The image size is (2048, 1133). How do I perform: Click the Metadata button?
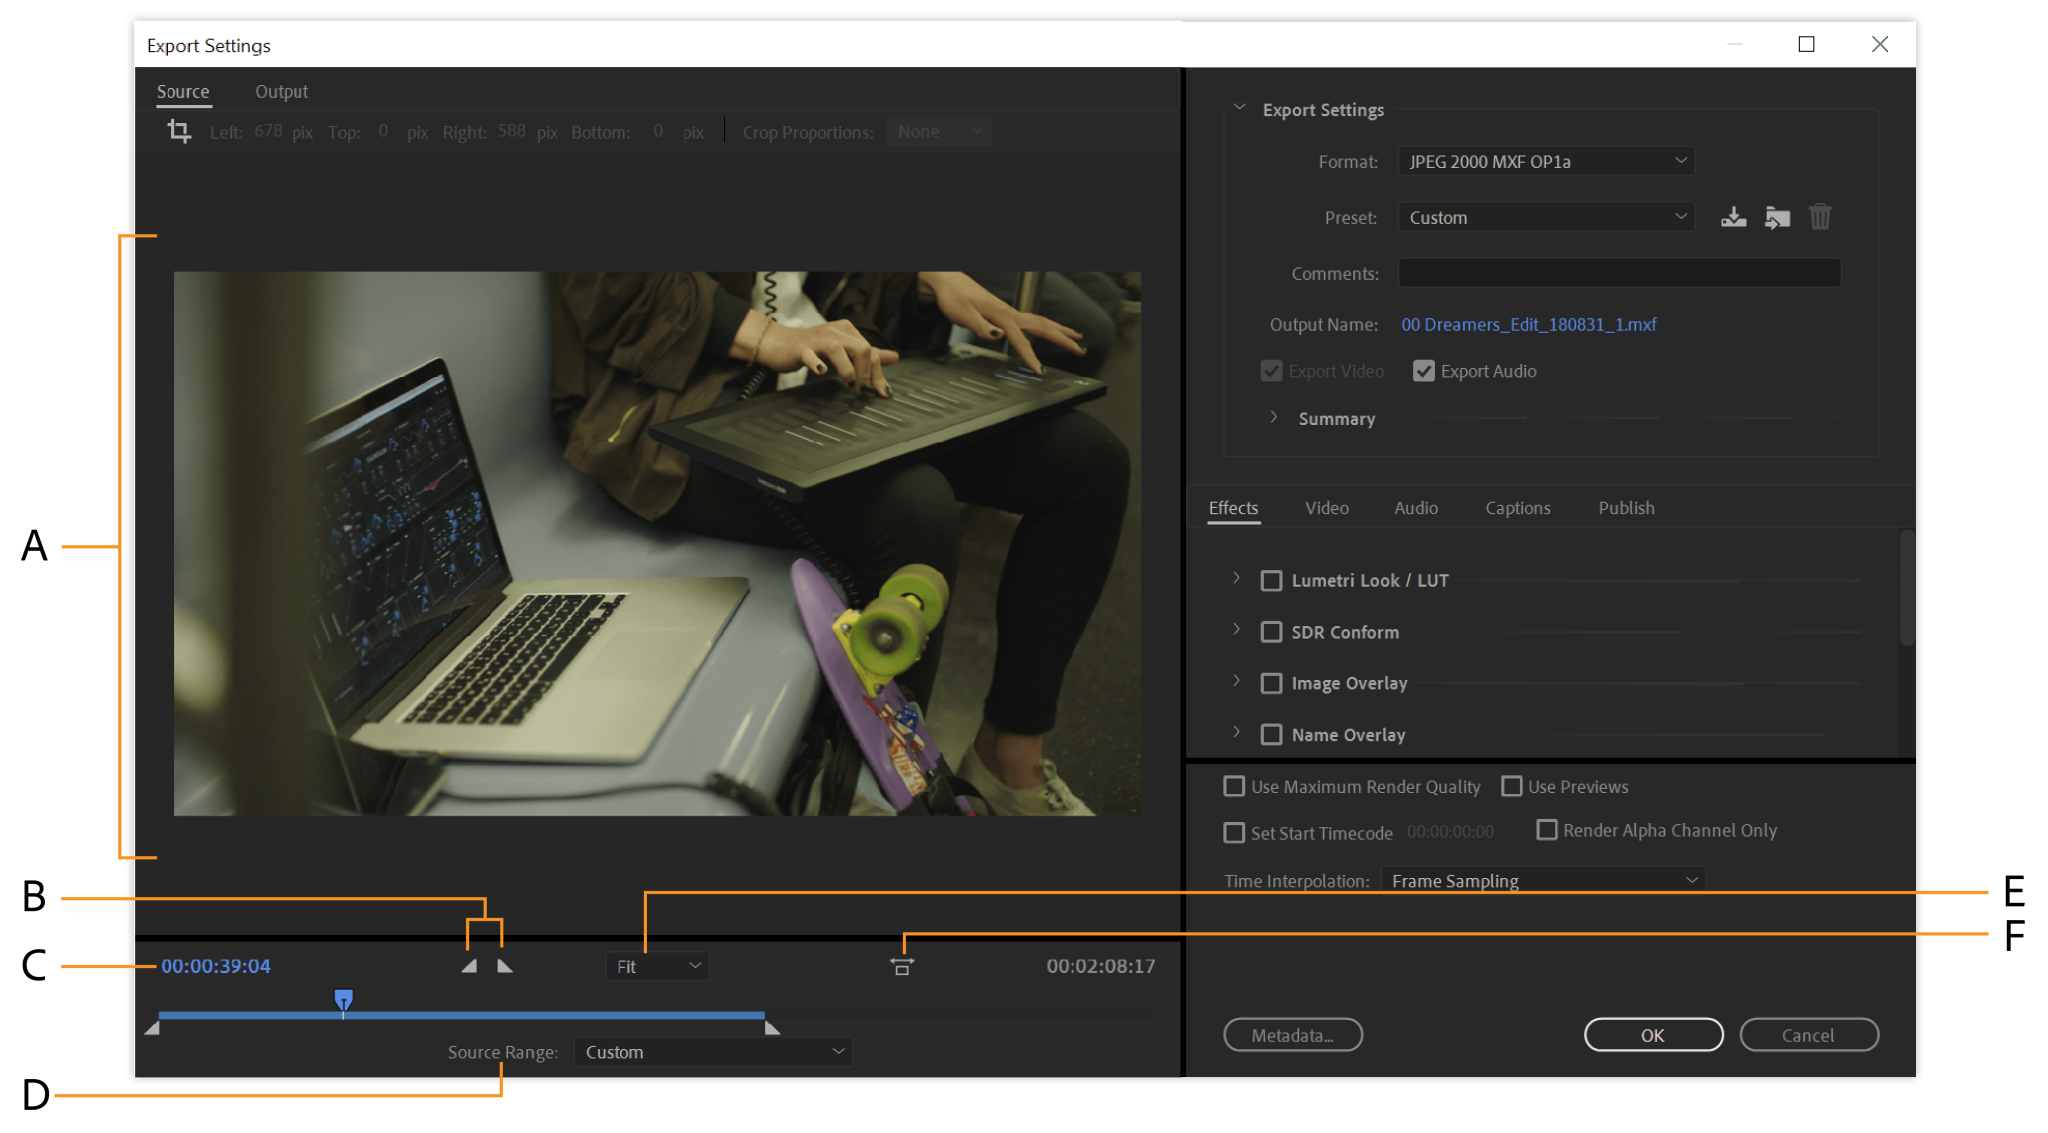pyautogui.click(x=1292, y=1034)
